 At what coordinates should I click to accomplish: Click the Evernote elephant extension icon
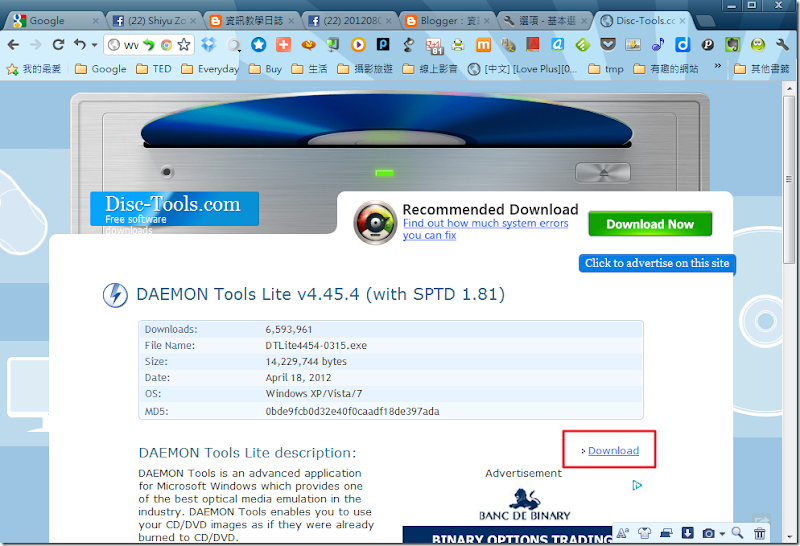733,45
